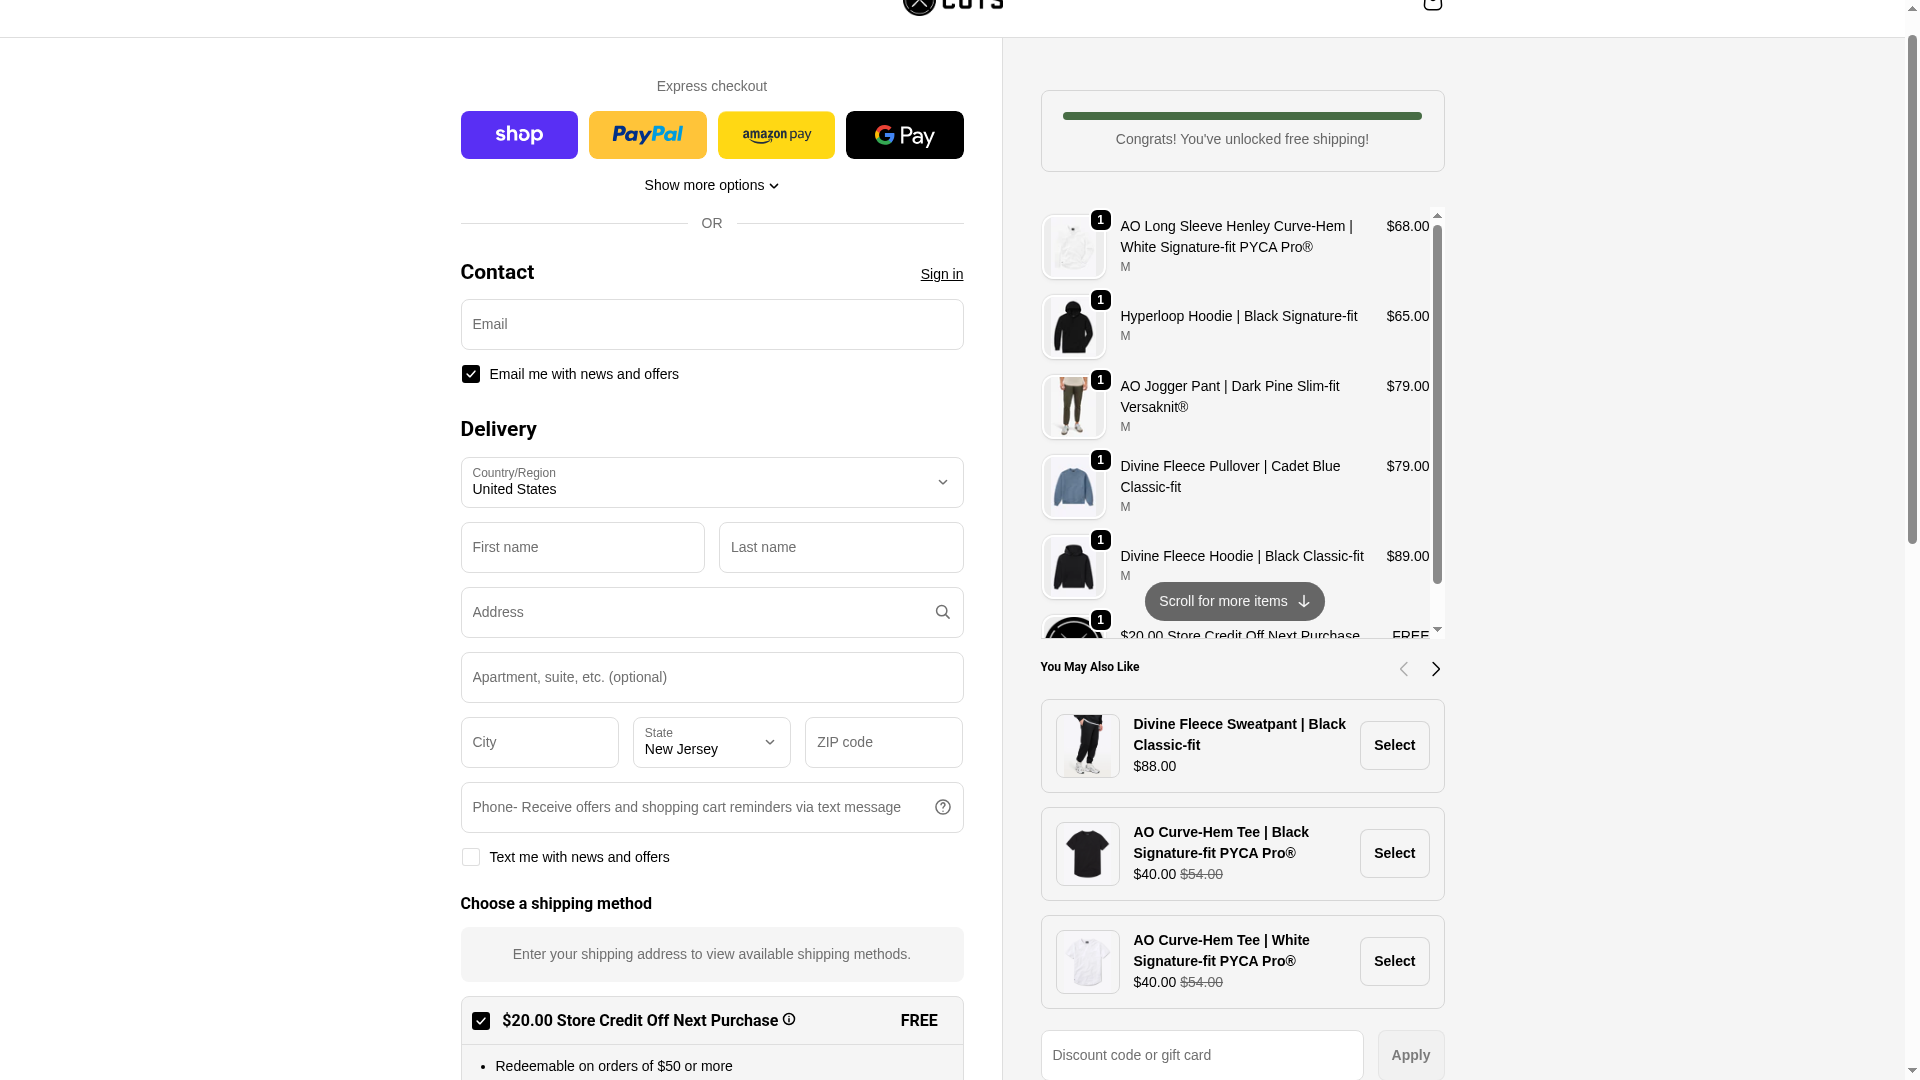Click the Email input field

(x=712, y=324)
